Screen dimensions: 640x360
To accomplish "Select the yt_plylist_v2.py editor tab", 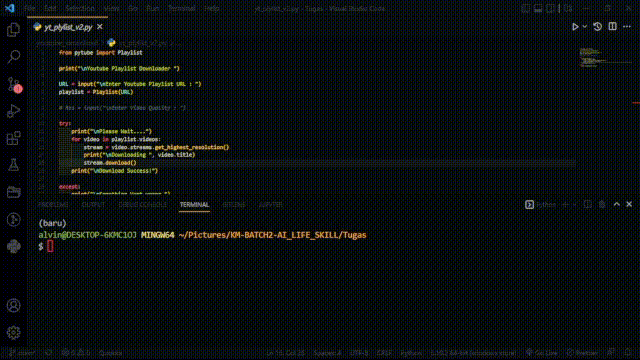I will [x=68, y=27].
